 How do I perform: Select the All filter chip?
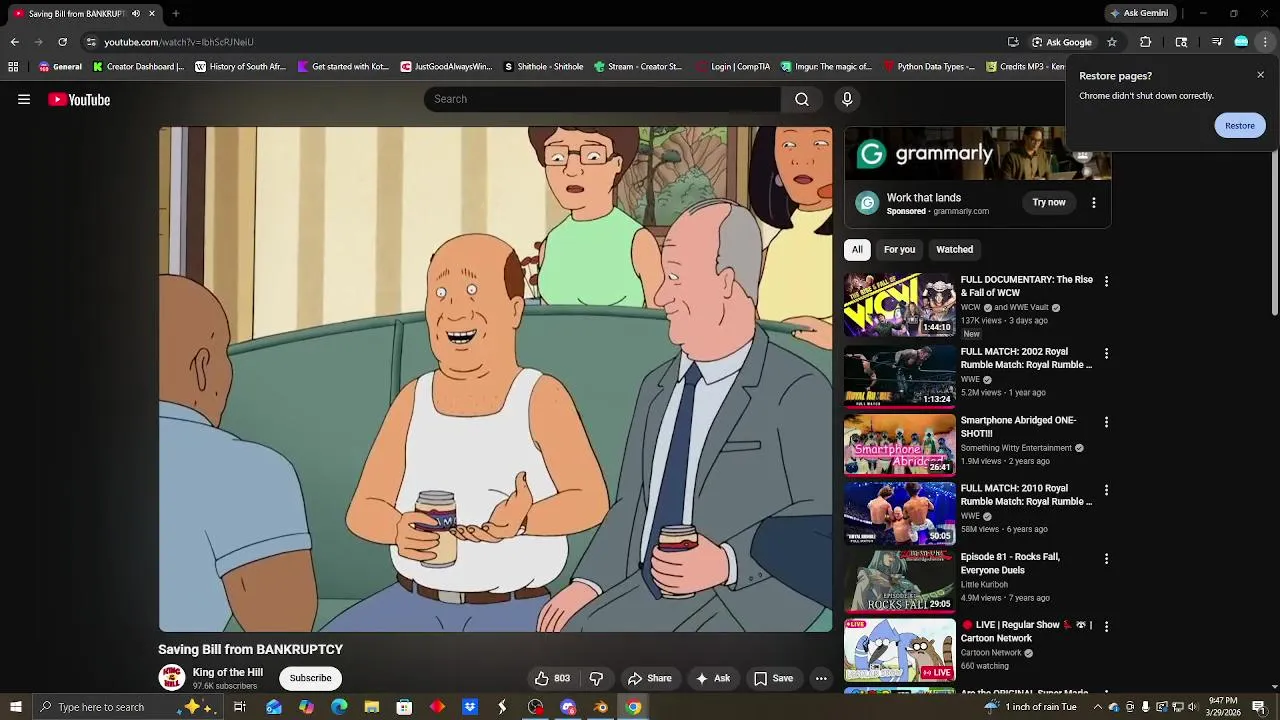pyautogui.click(x=857, y=249)
